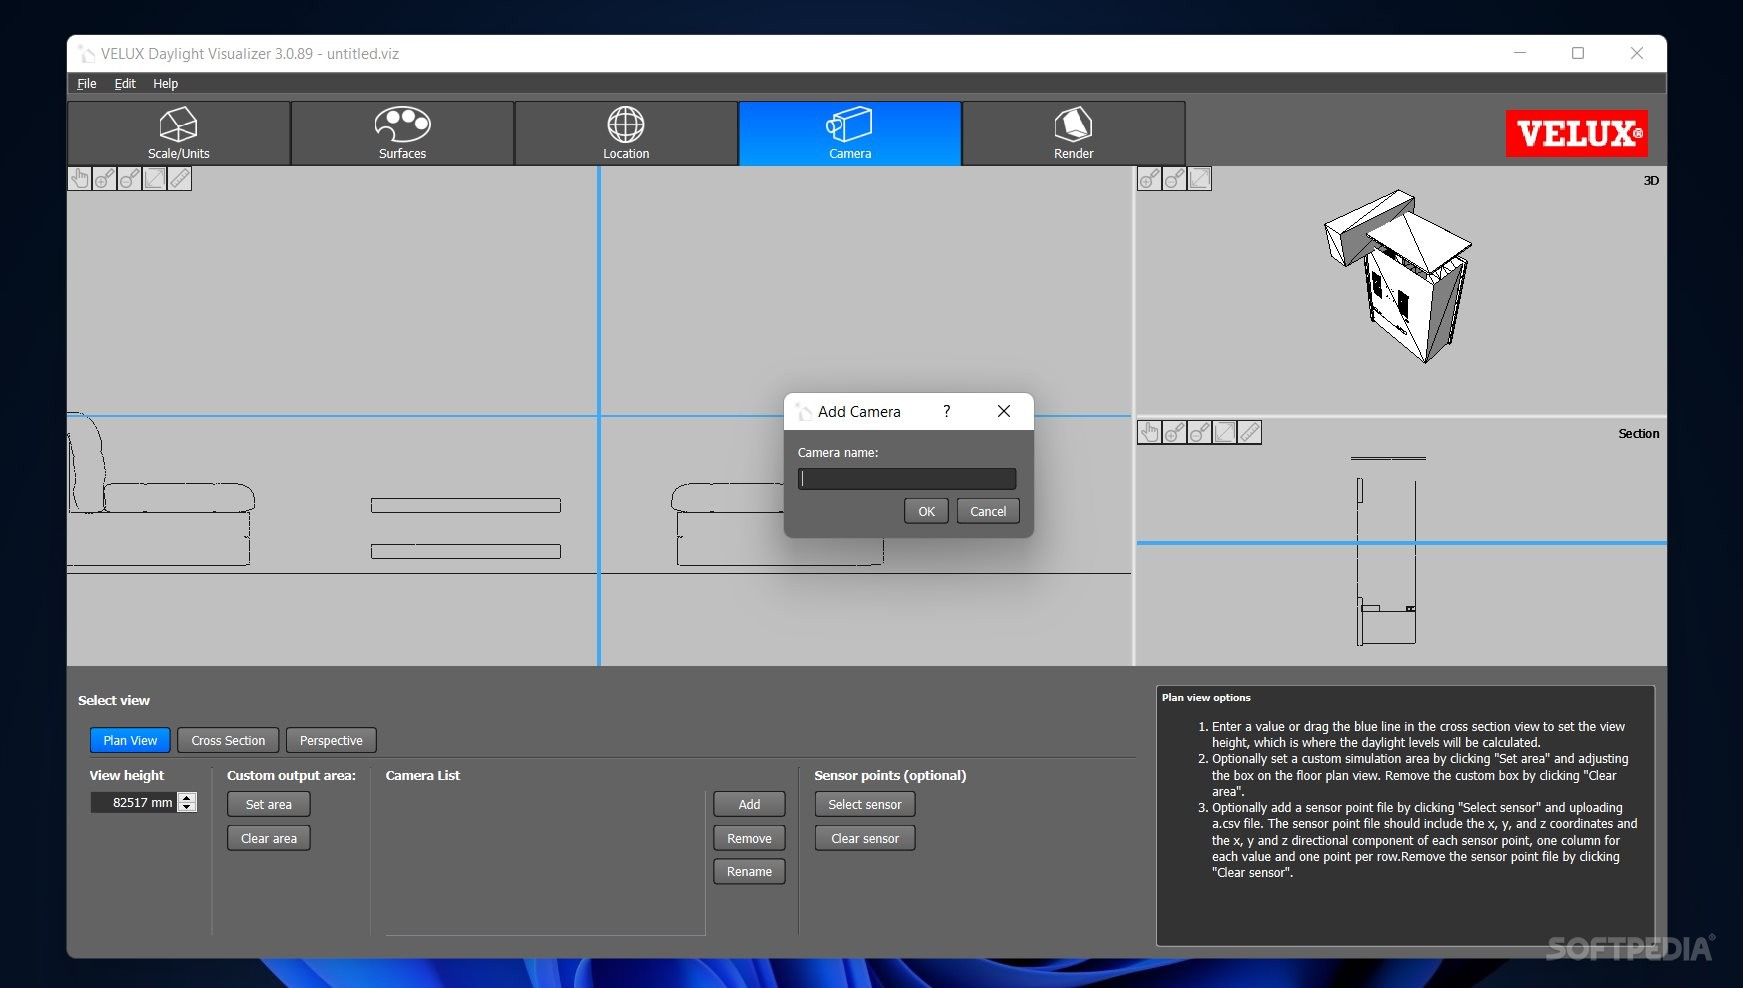Cancel the Add Camera dialog
This screenshot has width=1743, height=988.
(x=988, y=511)
